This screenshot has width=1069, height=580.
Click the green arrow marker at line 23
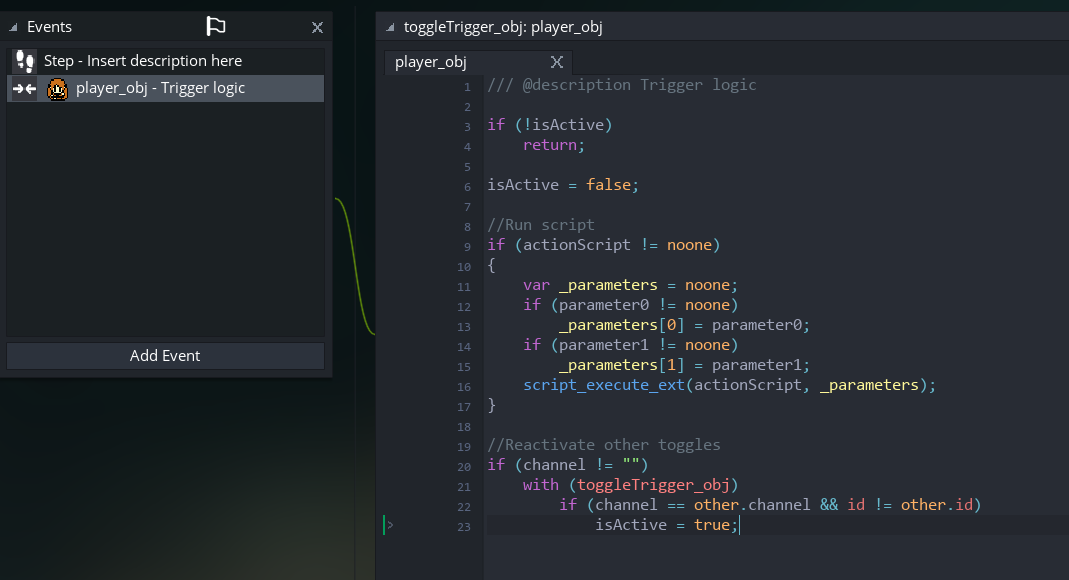[388, 525]
